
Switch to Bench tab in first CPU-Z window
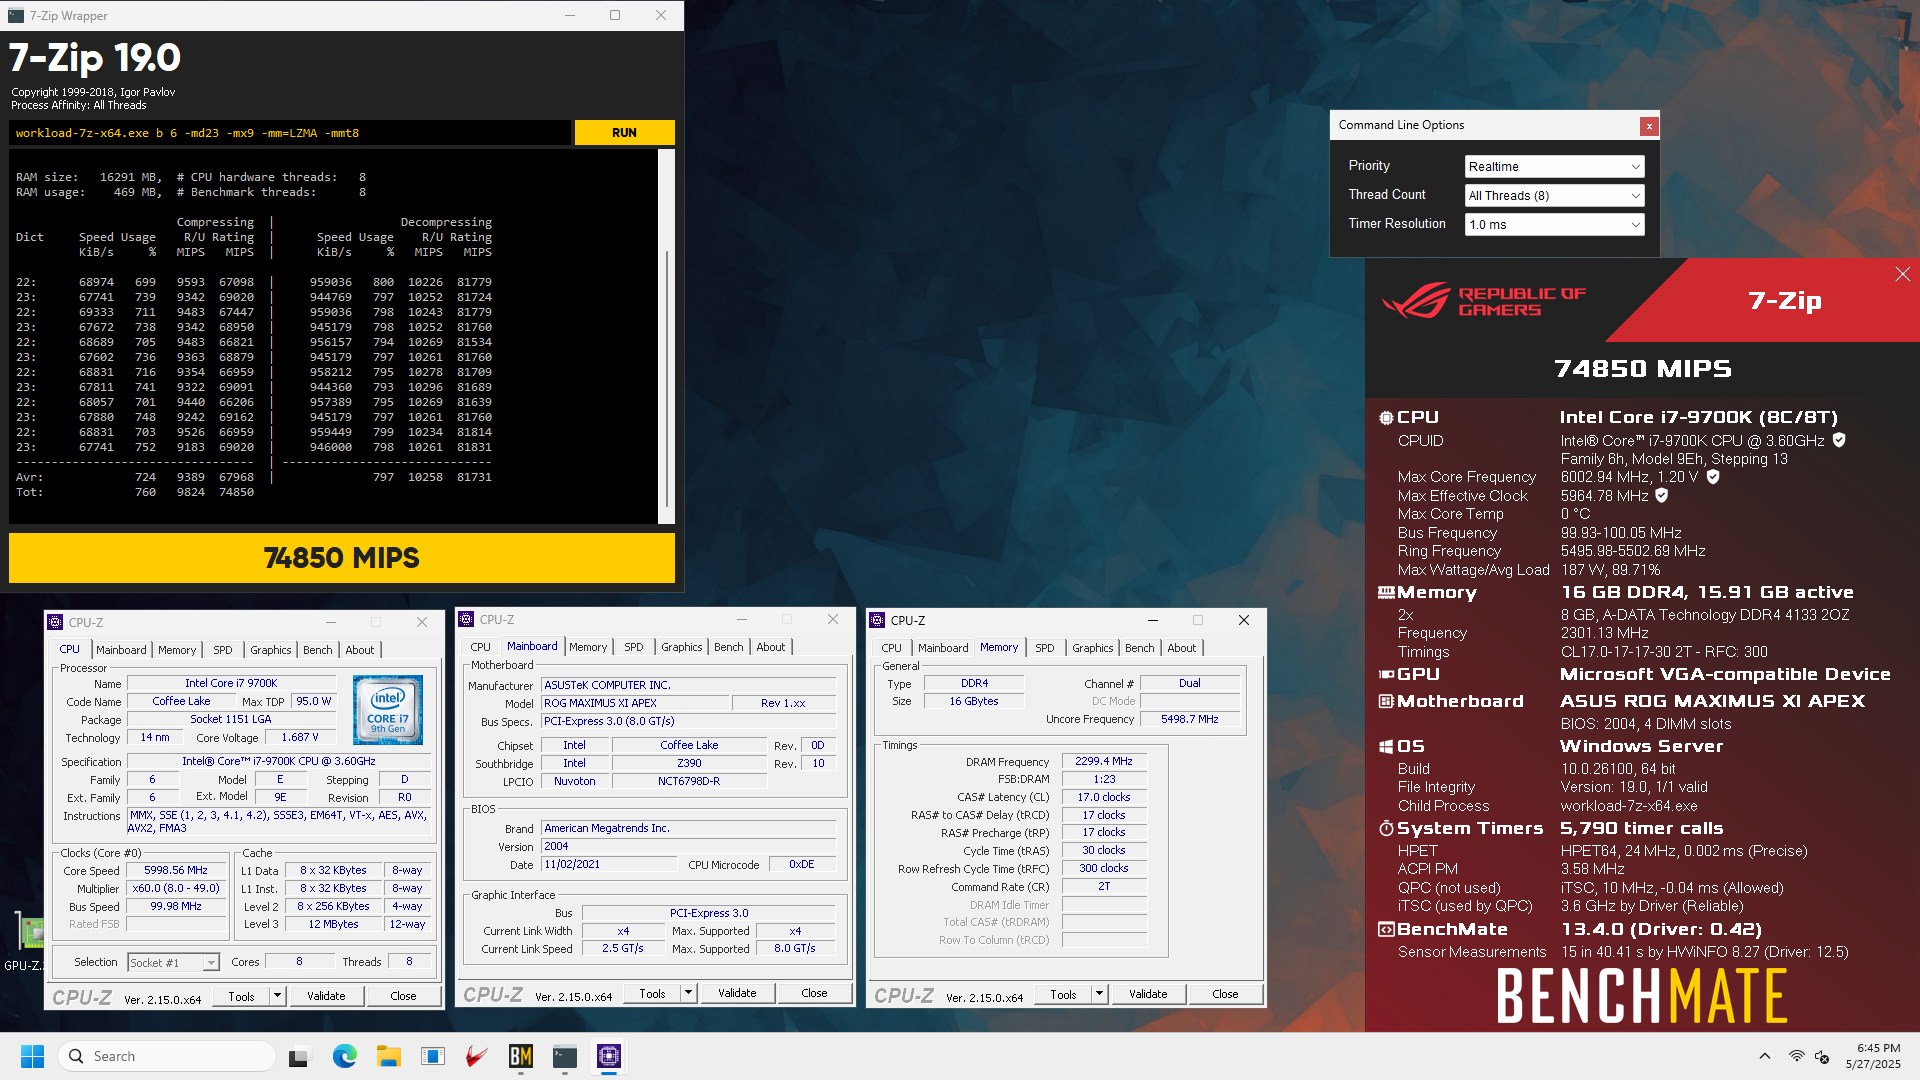click(x=318, y=650)
